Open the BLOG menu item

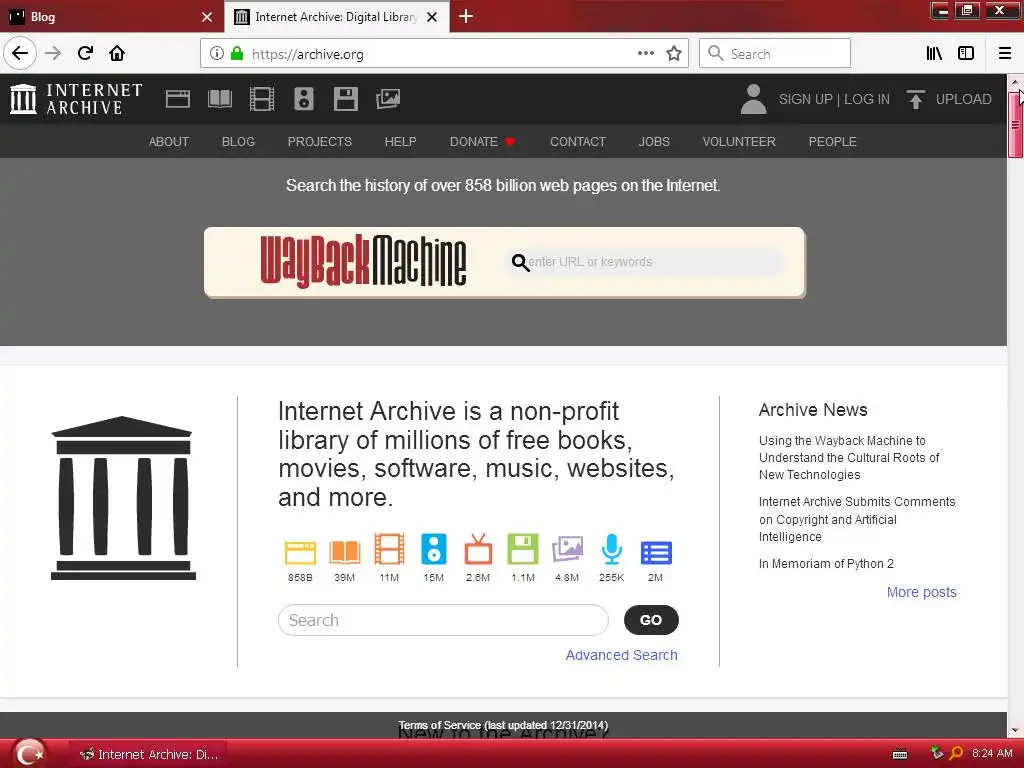coord(238,142)
